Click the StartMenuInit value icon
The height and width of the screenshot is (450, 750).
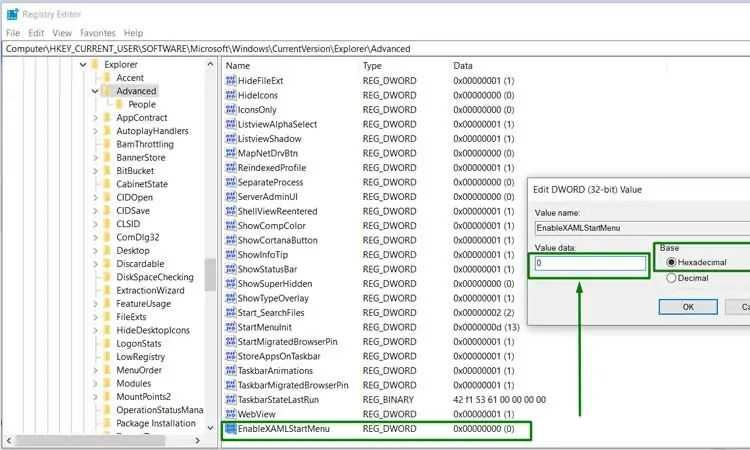pos(231,327)
